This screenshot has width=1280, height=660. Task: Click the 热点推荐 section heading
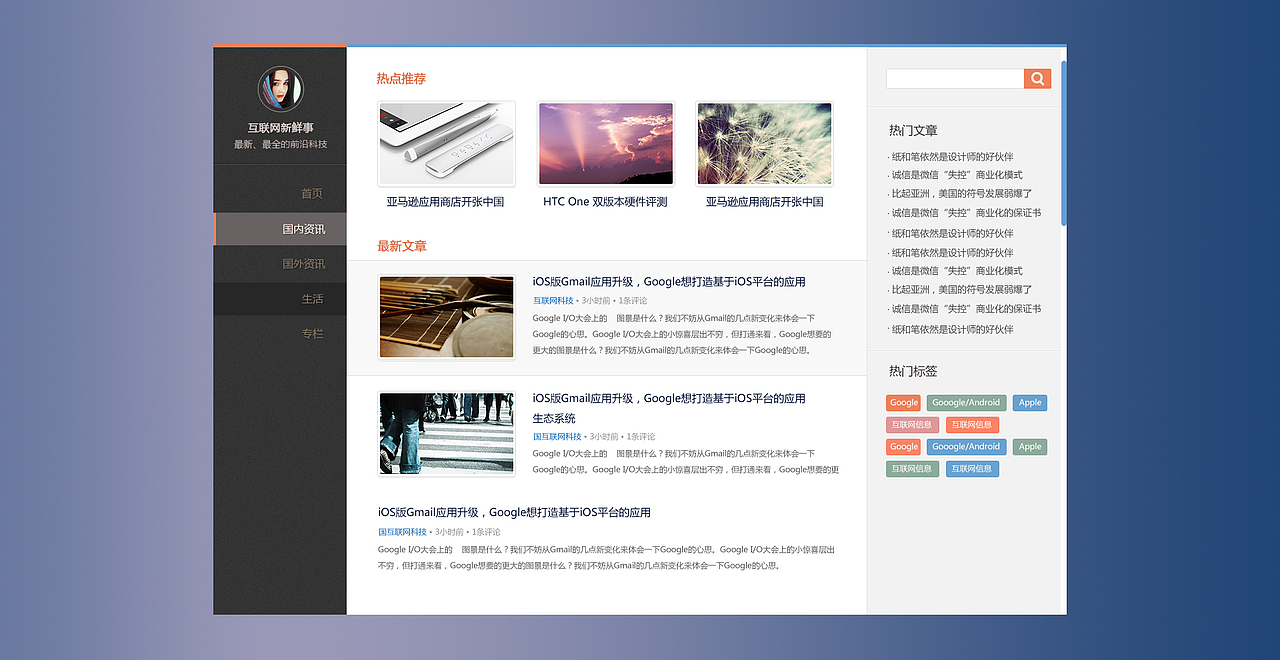[x=401, y=79]
